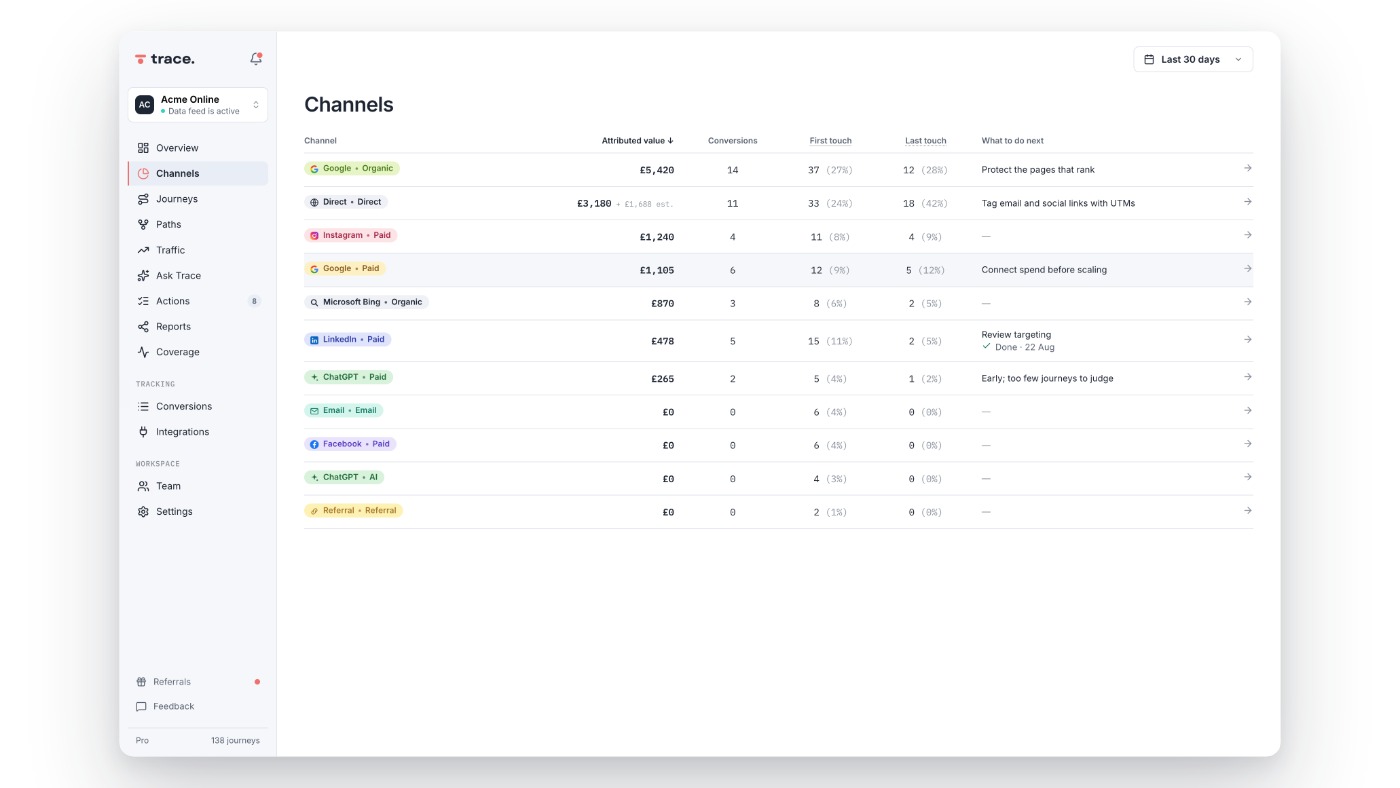The image size is (1400, 788).
Task: Select the Google Organic channel tag
Action: click(352, 168)
